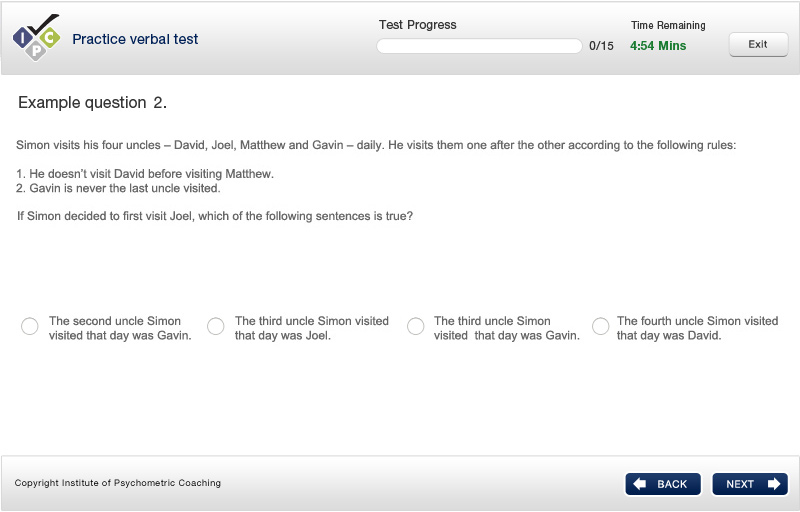Click the left arrow on Back button
Viewport: 800px width, 512px height.
click(x=640, y=484)
